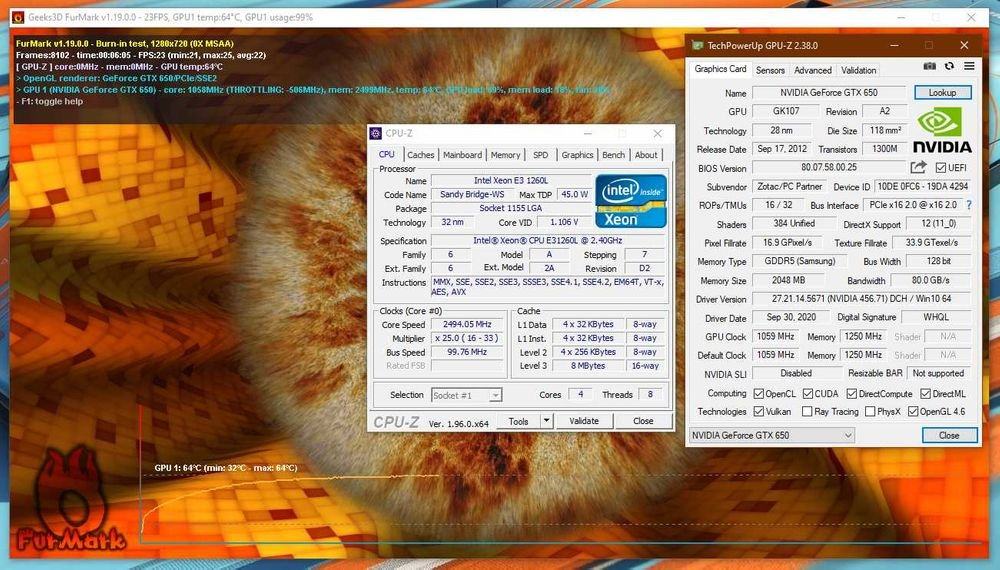Open the GPU-Z hamburger menu
The image size is (1000, 570).
(x=968, y=66)
